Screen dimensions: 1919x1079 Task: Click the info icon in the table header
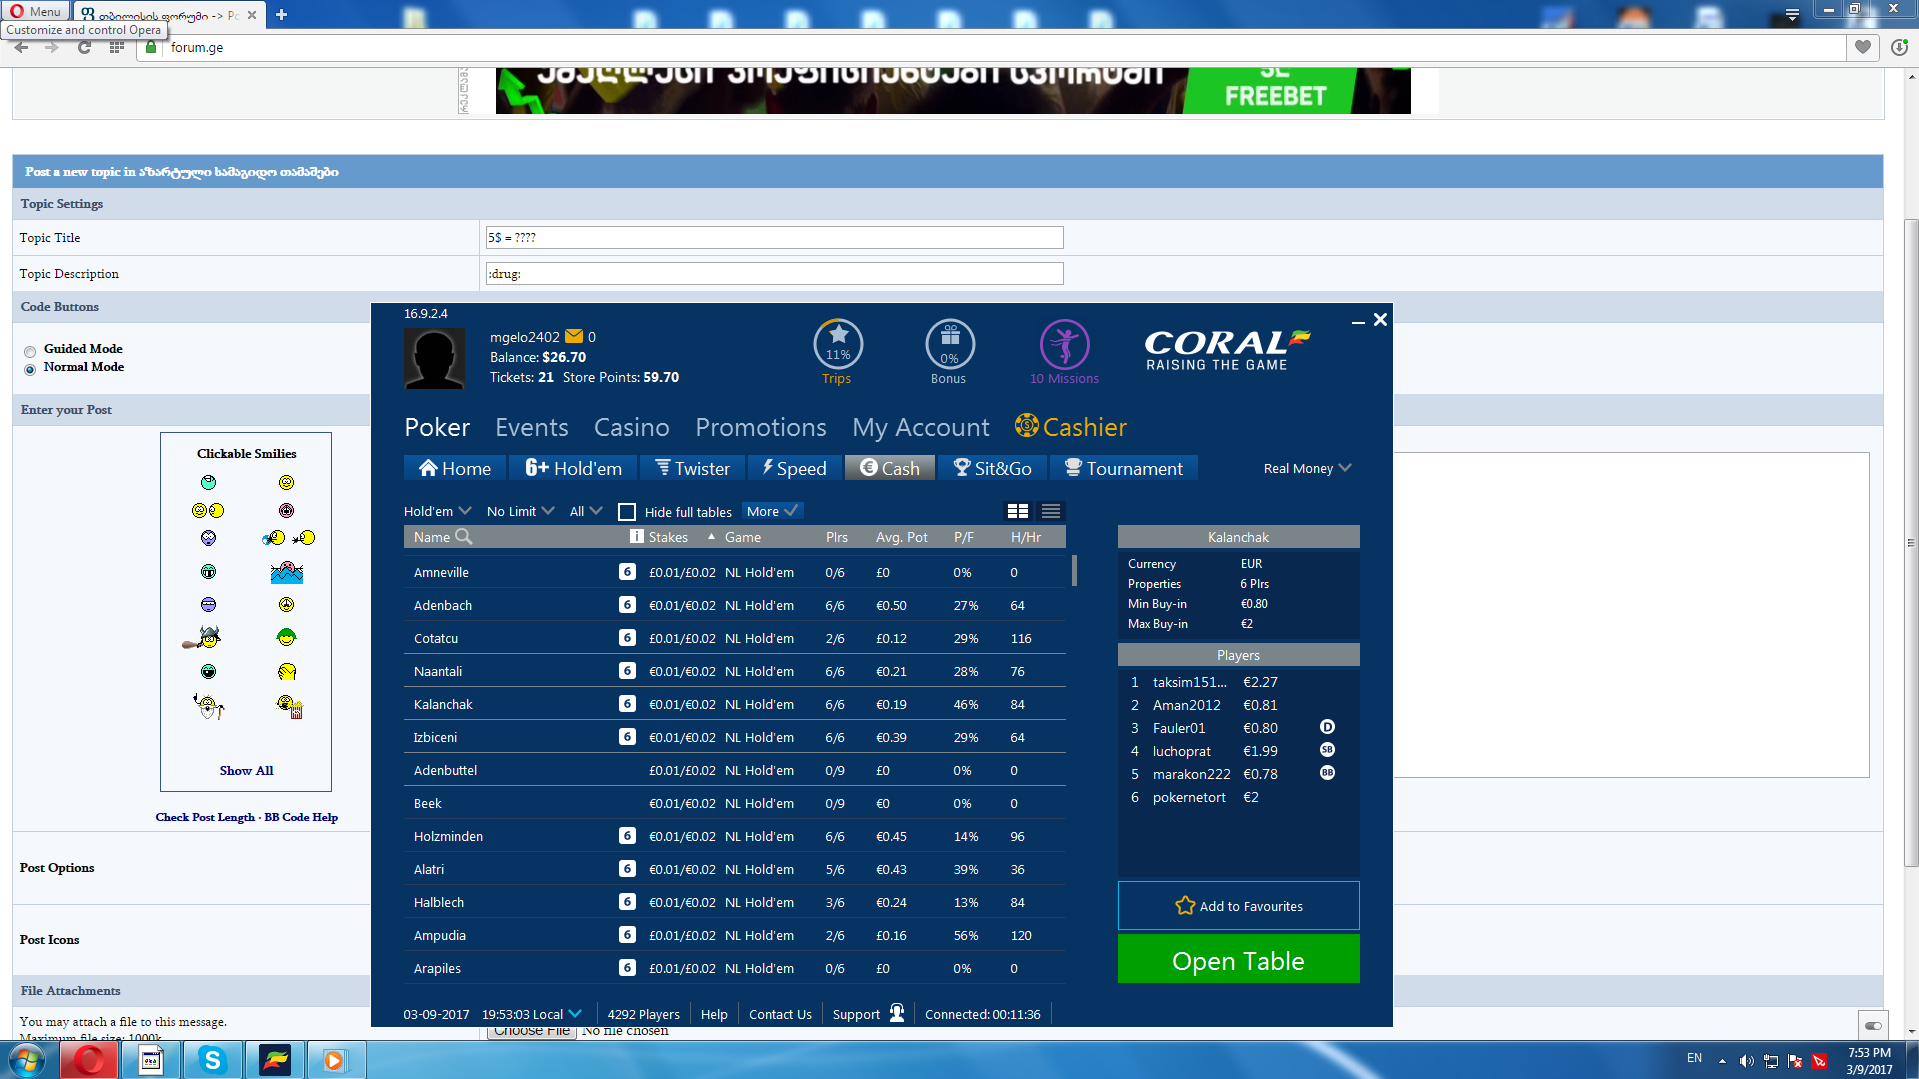pyautogui.click(x=636, y=537)
